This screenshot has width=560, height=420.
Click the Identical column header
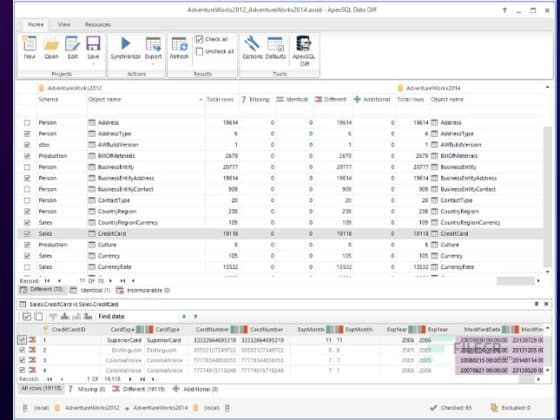click(292, 100)
